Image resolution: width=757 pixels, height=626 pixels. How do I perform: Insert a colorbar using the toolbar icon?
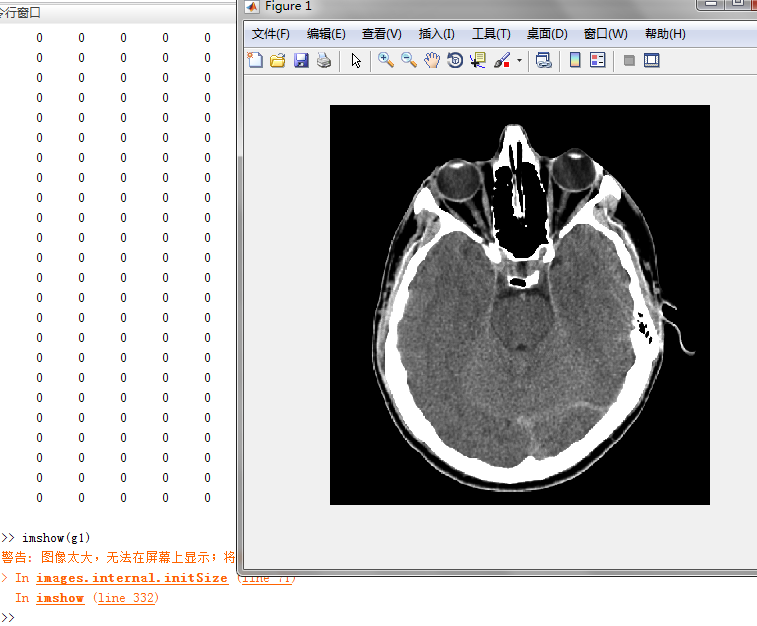tap(575, 60)
